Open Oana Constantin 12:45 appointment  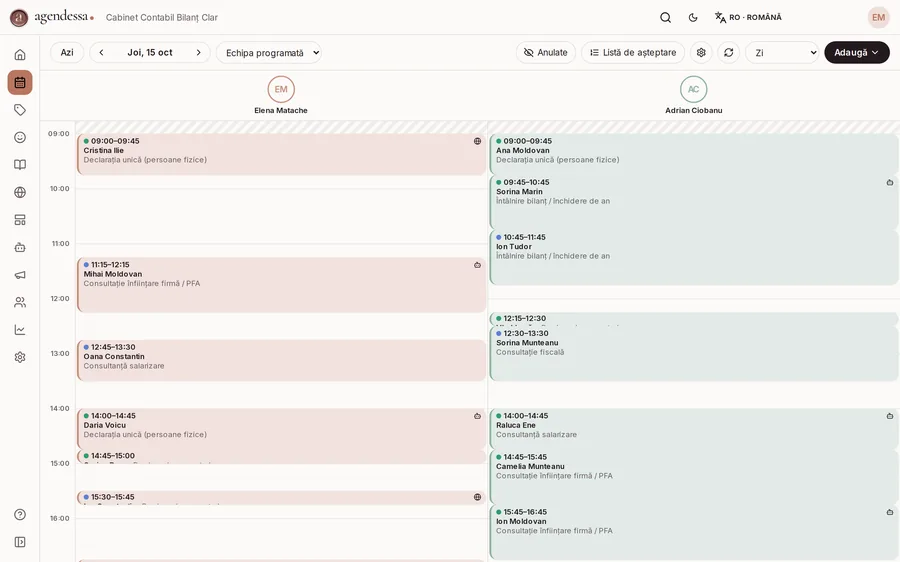point(282,361)
